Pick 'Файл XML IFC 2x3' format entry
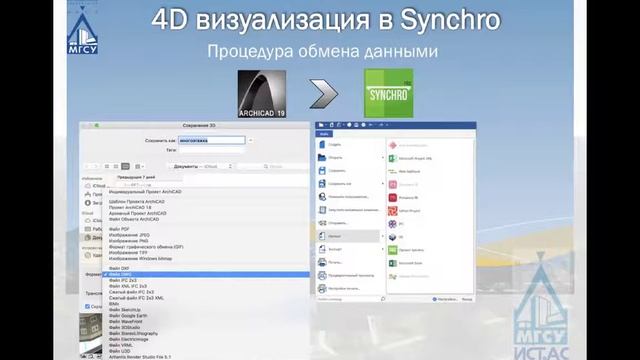Screen dimensions: 640x360 click(128, 286)
